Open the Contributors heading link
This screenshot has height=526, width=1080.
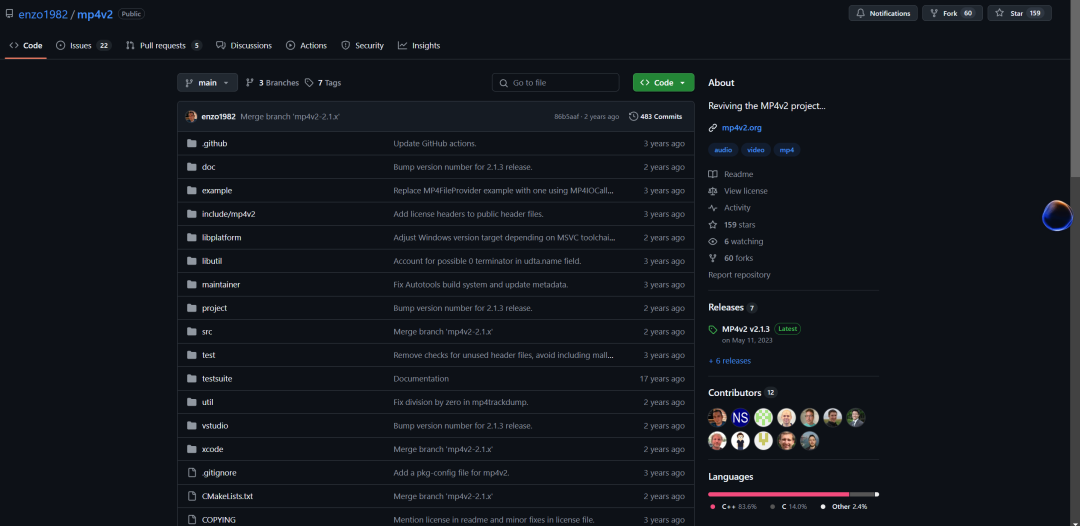point(734,392)
